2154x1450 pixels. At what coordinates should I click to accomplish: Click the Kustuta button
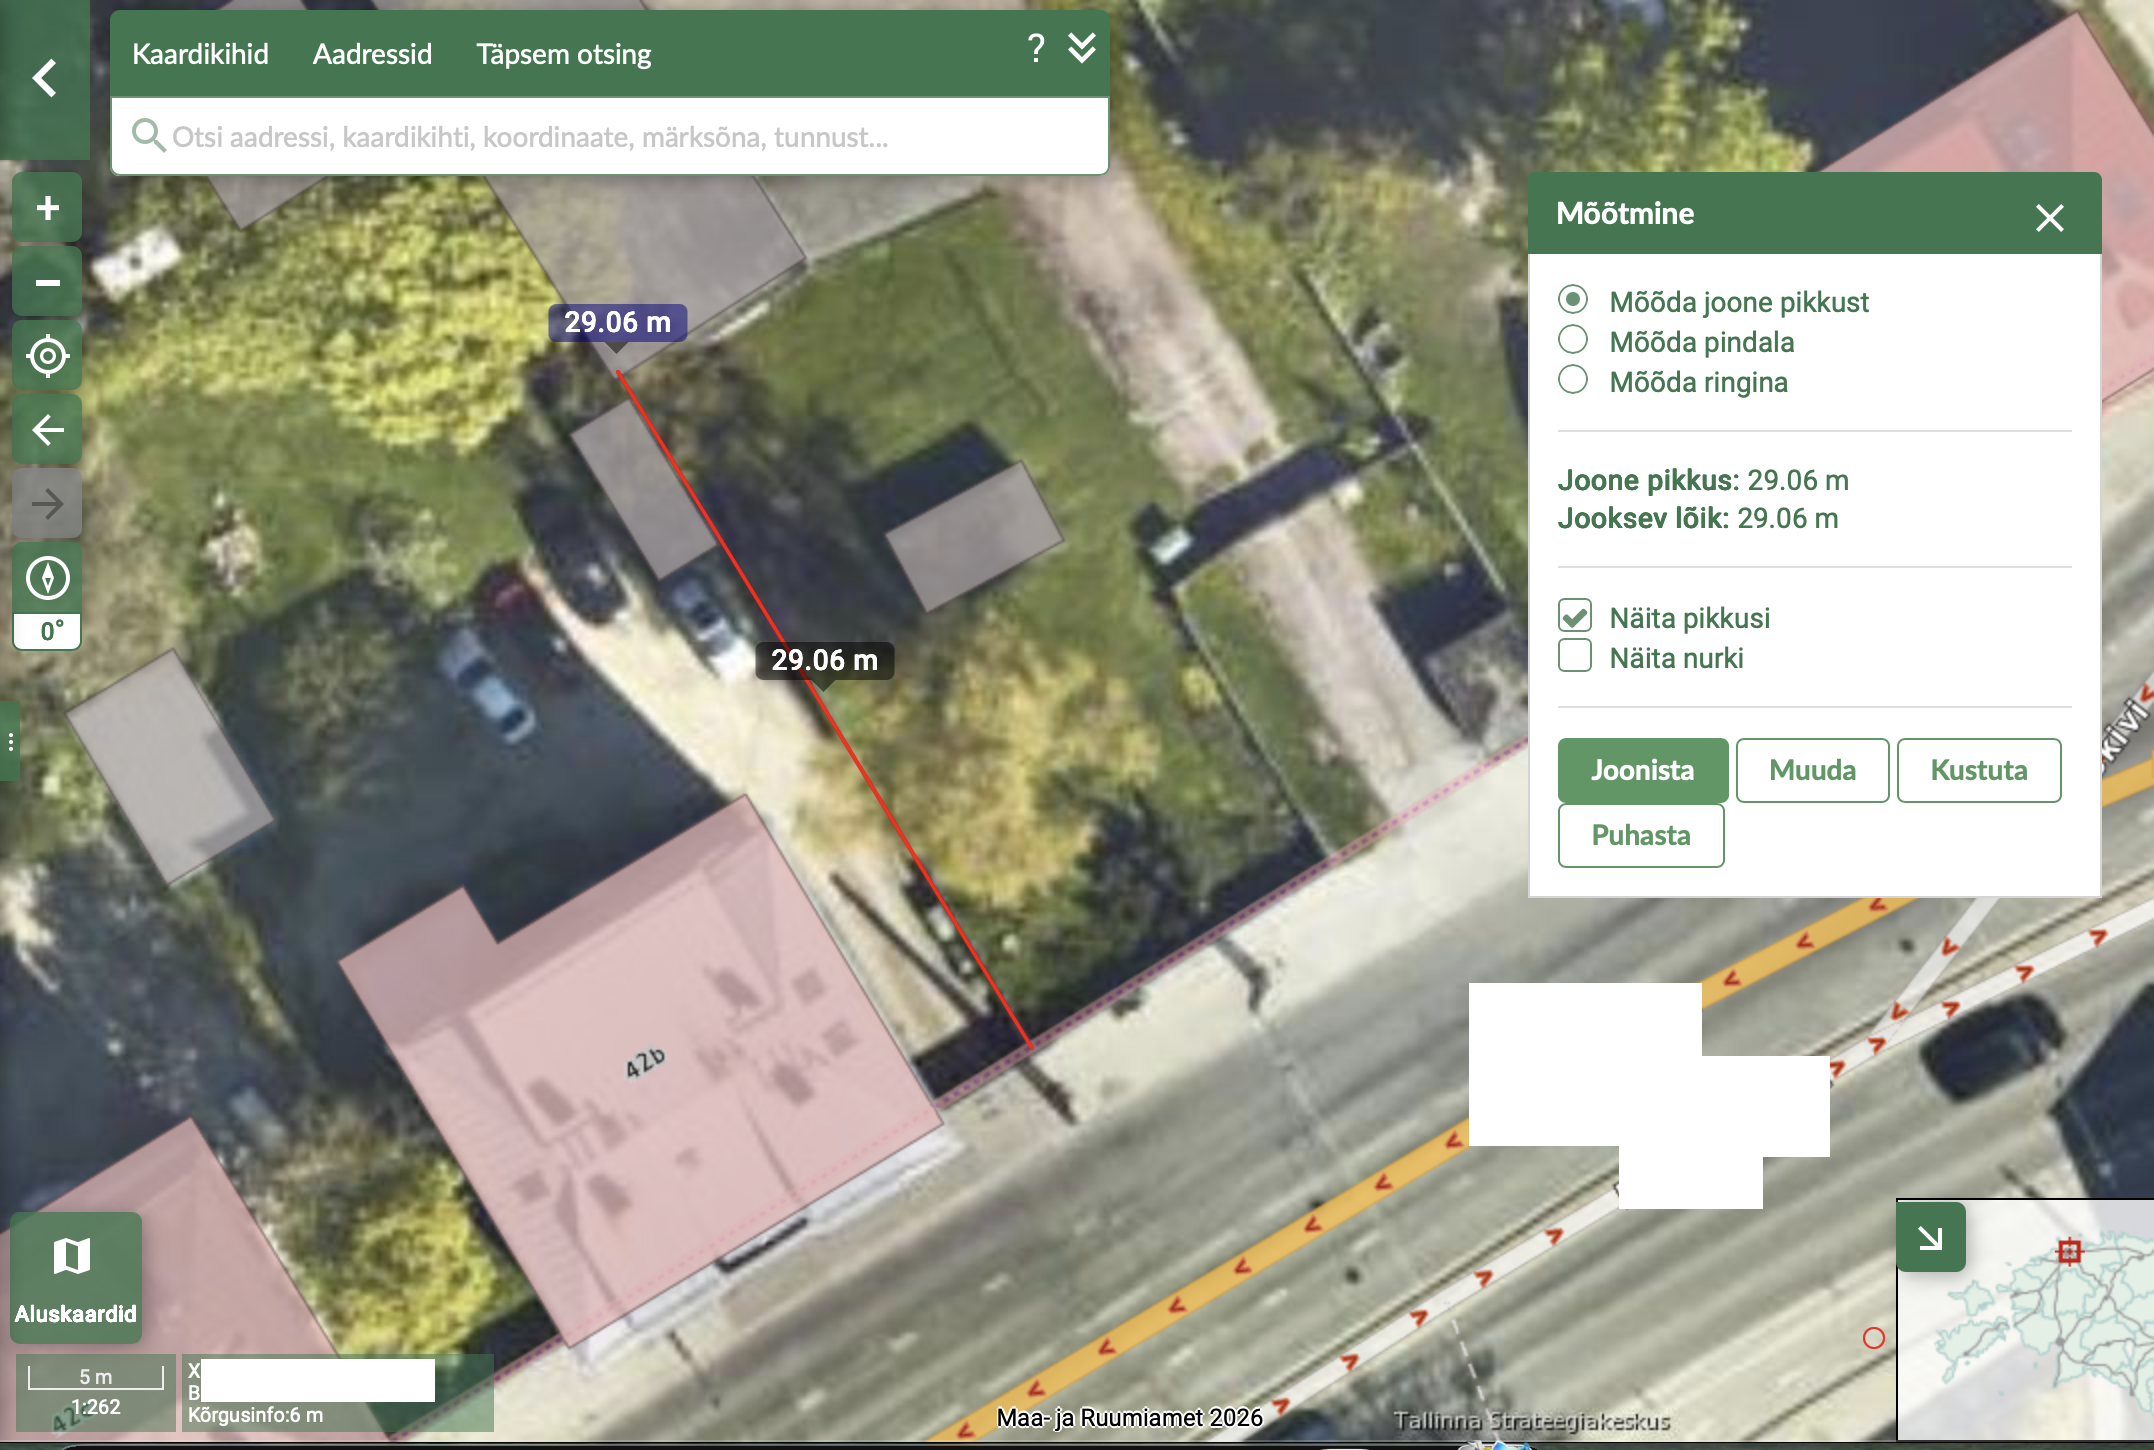tap(1978, 770)
